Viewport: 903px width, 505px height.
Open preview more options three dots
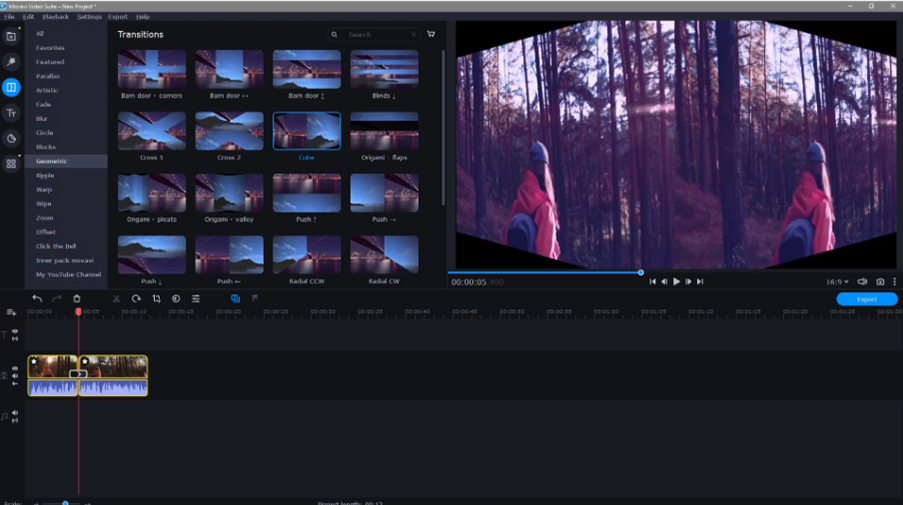click(894, 282)
